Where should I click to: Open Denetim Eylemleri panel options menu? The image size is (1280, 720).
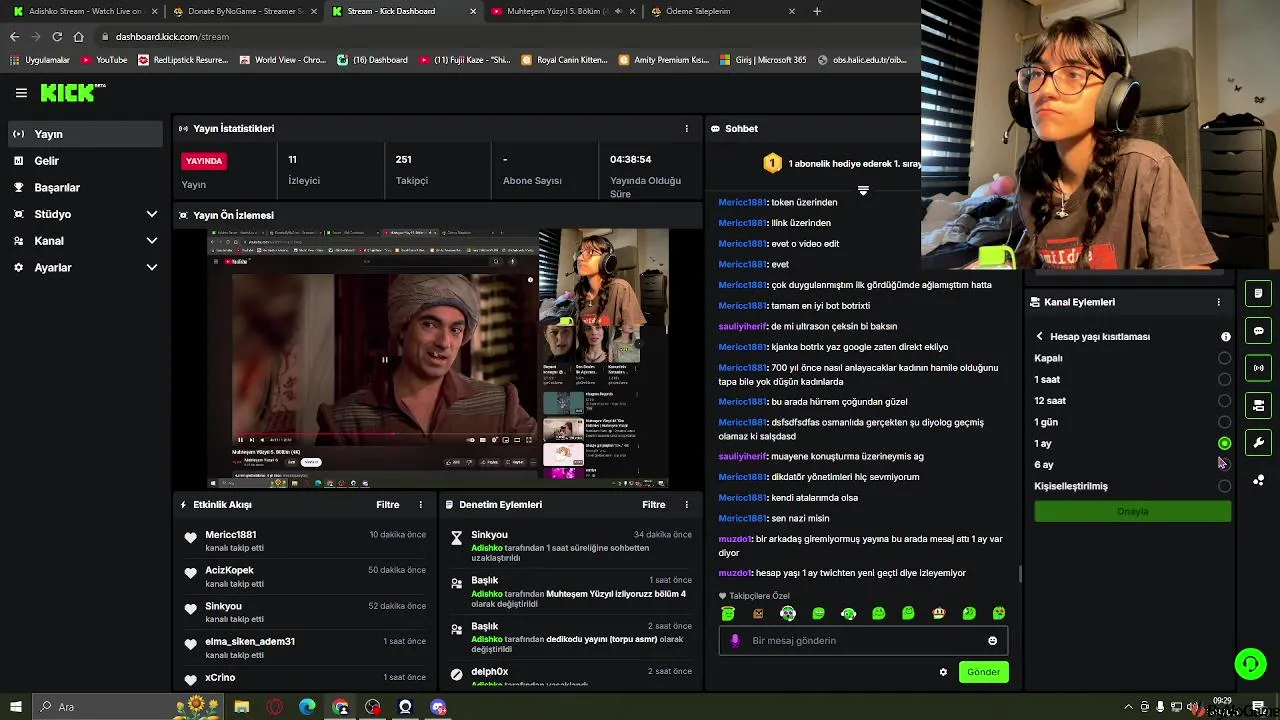click(x=686, y=505)
